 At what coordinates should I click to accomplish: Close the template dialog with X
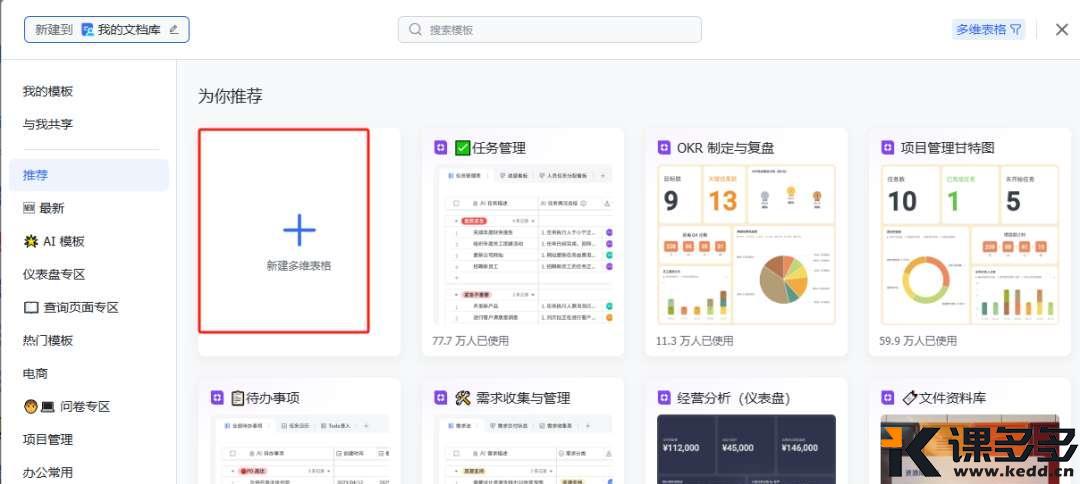coord(1061,30)
